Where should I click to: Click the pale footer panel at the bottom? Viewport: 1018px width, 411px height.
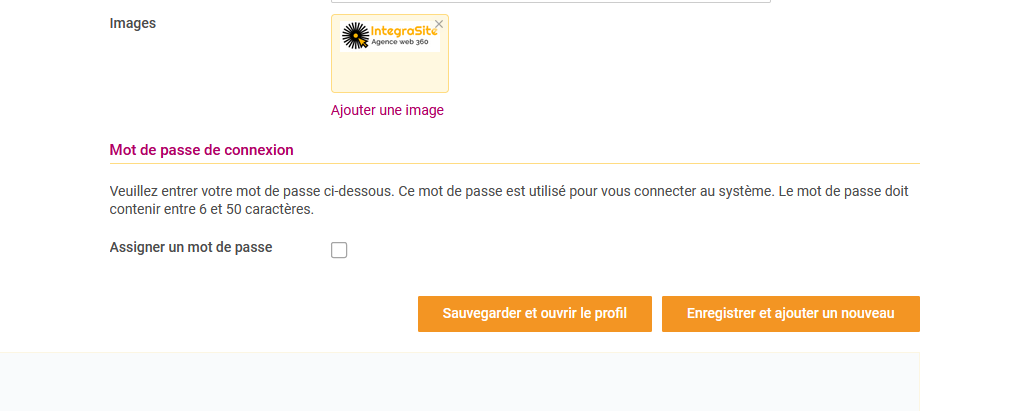(x=460, y=382)
